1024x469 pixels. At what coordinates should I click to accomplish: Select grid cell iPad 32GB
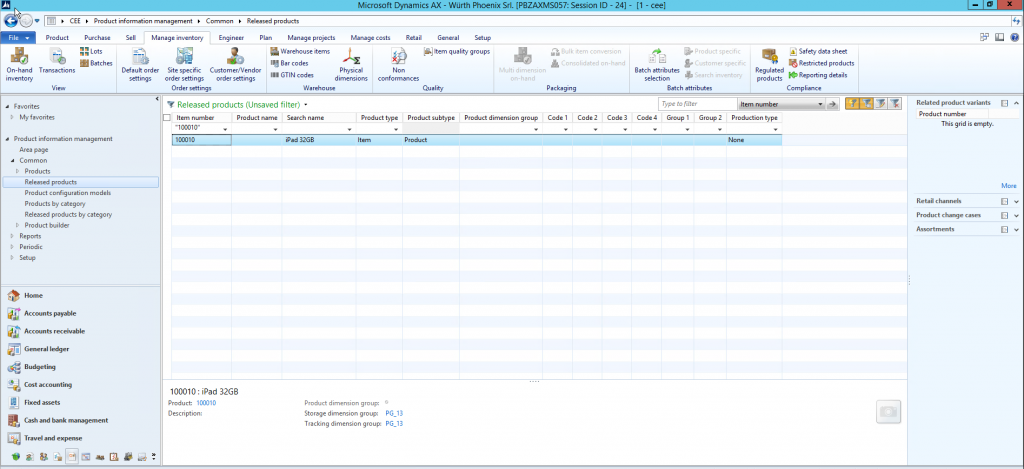pyautogui.click(x=319, y=140)
